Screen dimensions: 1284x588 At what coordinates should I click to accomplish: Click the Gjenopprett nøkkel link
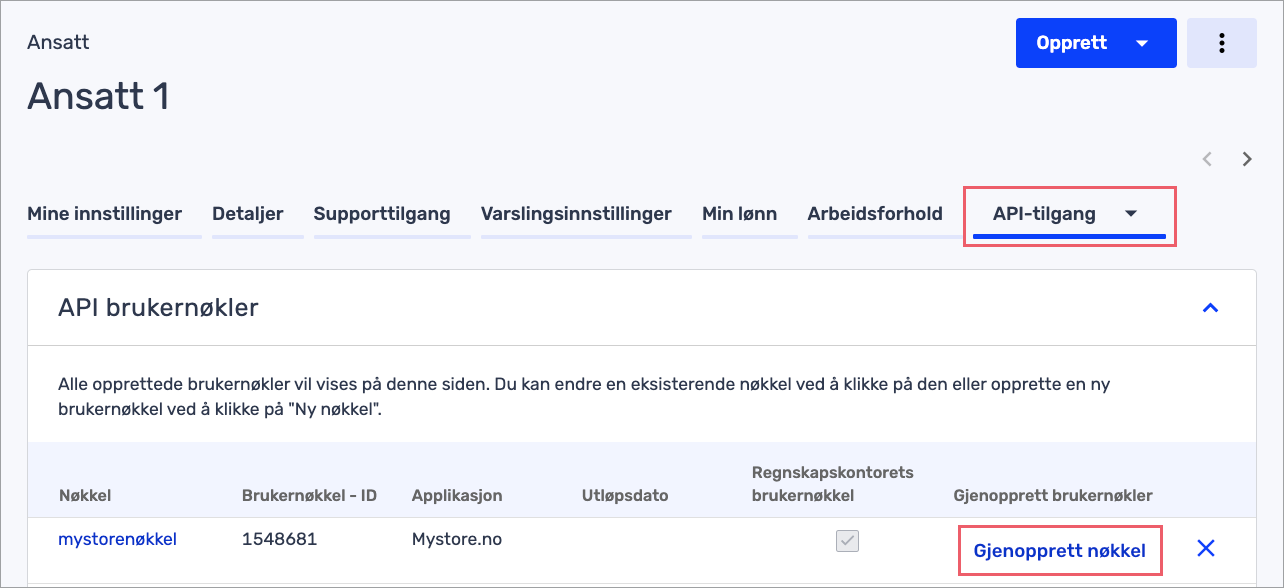point(1060,550)
